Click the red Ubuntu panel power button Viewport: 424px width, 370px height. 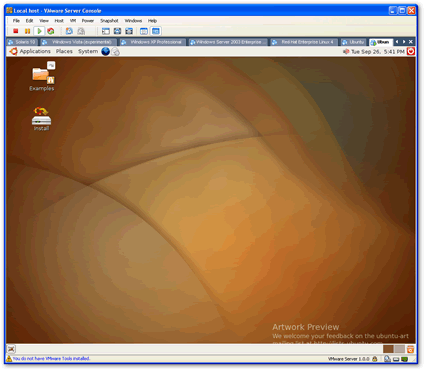[x=411, y=51]
